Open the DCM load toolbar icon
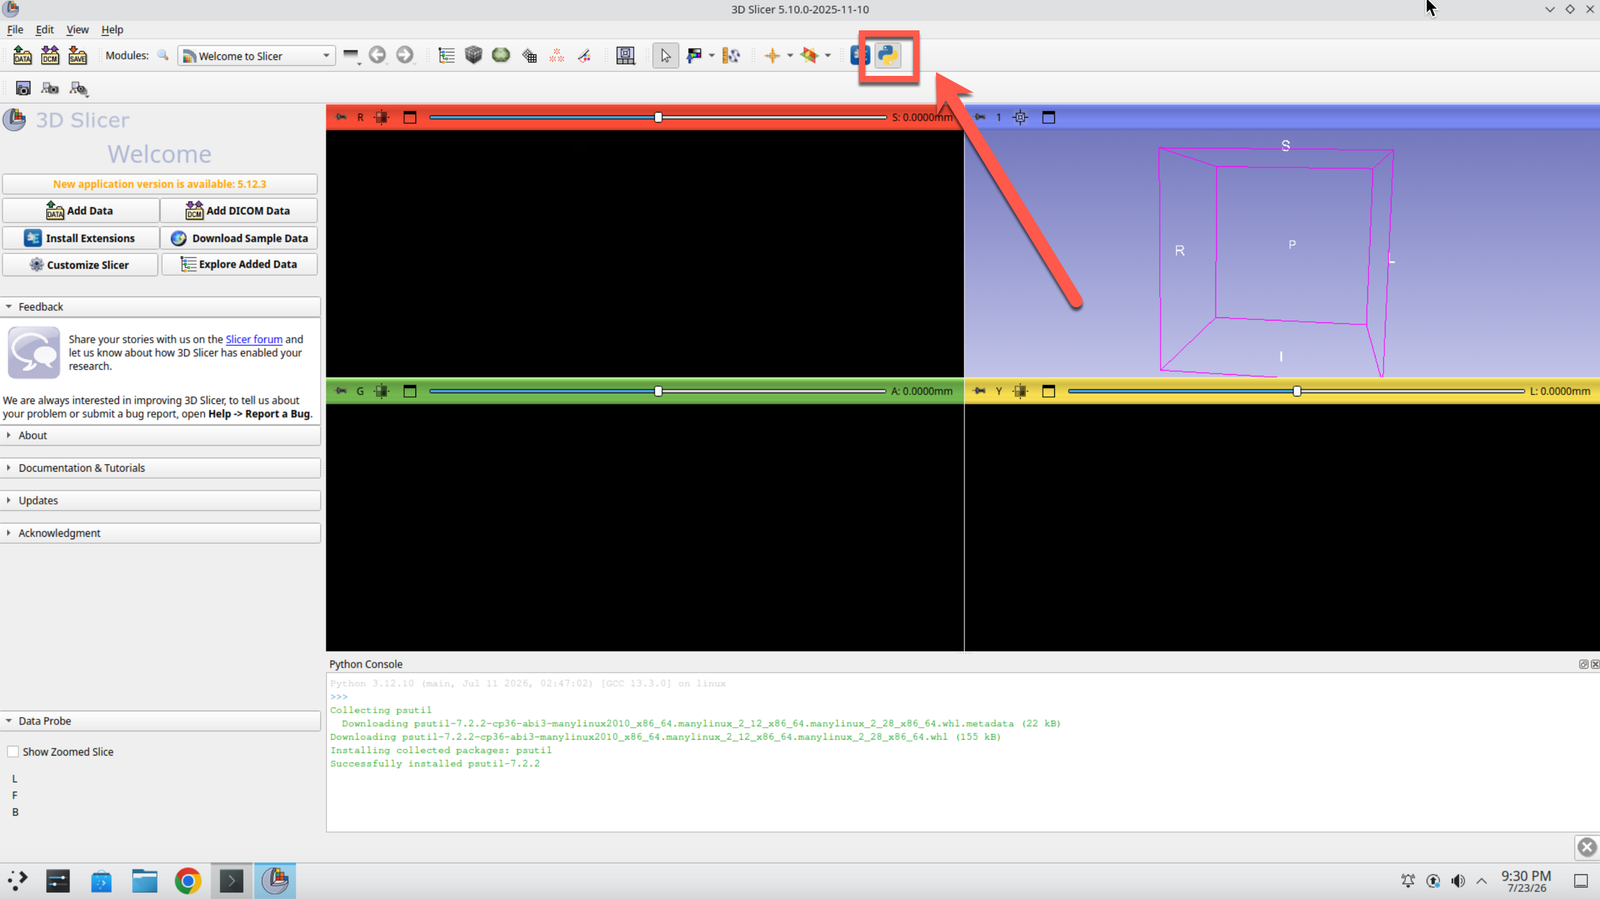This screenshot has width=1600, height=899. pyautogui.click(x=50, y=56)
